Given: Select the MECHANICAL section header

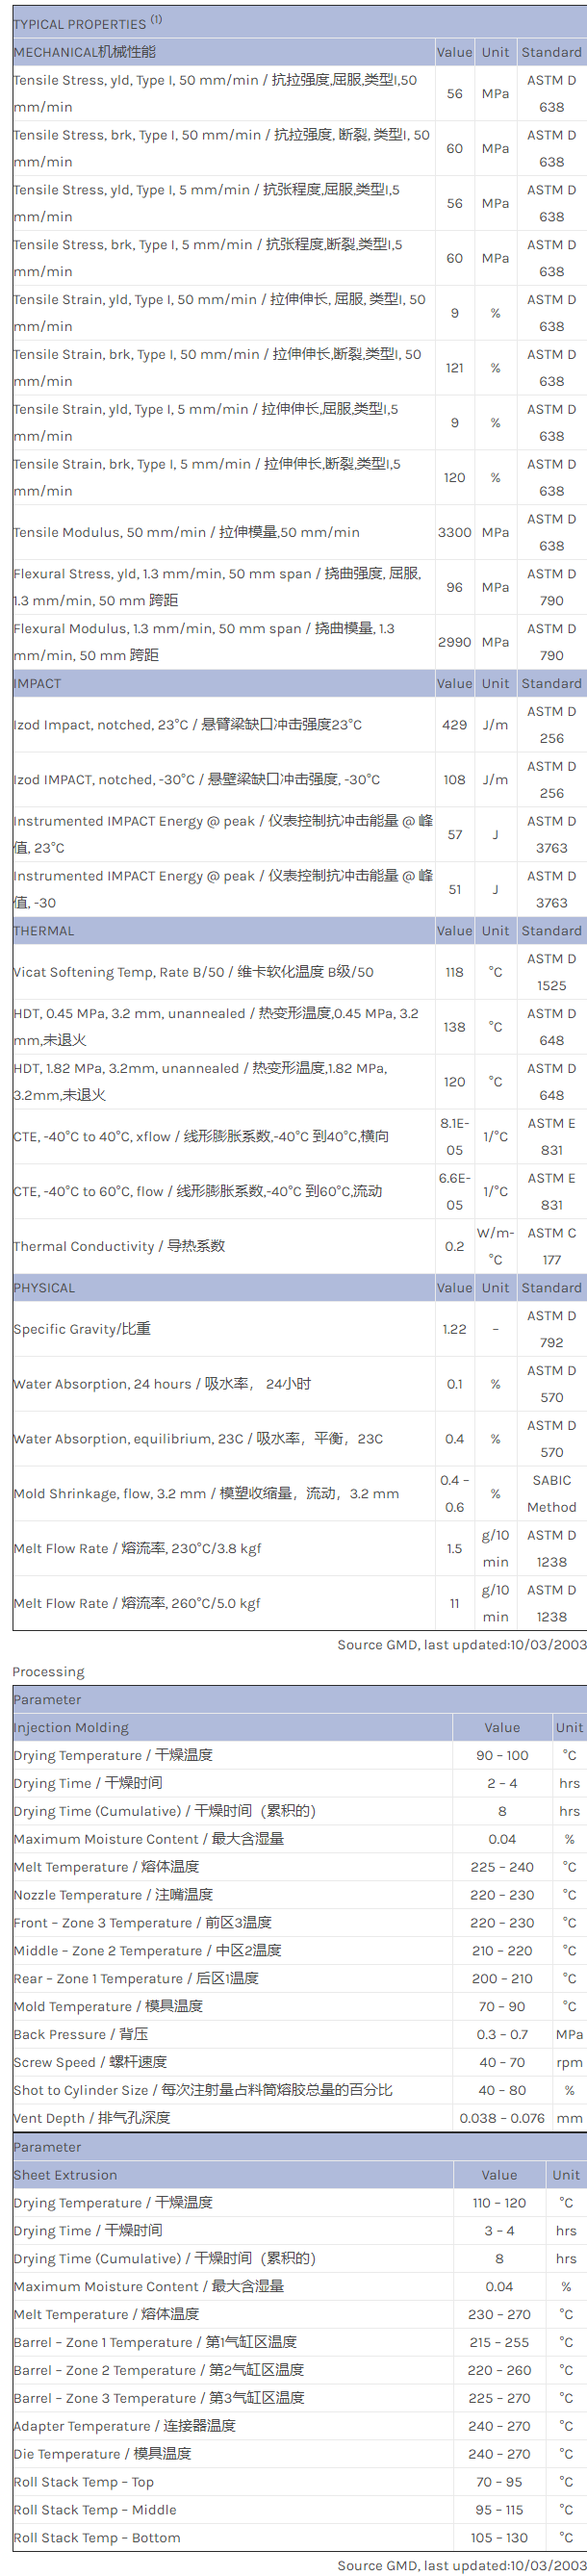Looking at the screenshot, I should (85, 52).
